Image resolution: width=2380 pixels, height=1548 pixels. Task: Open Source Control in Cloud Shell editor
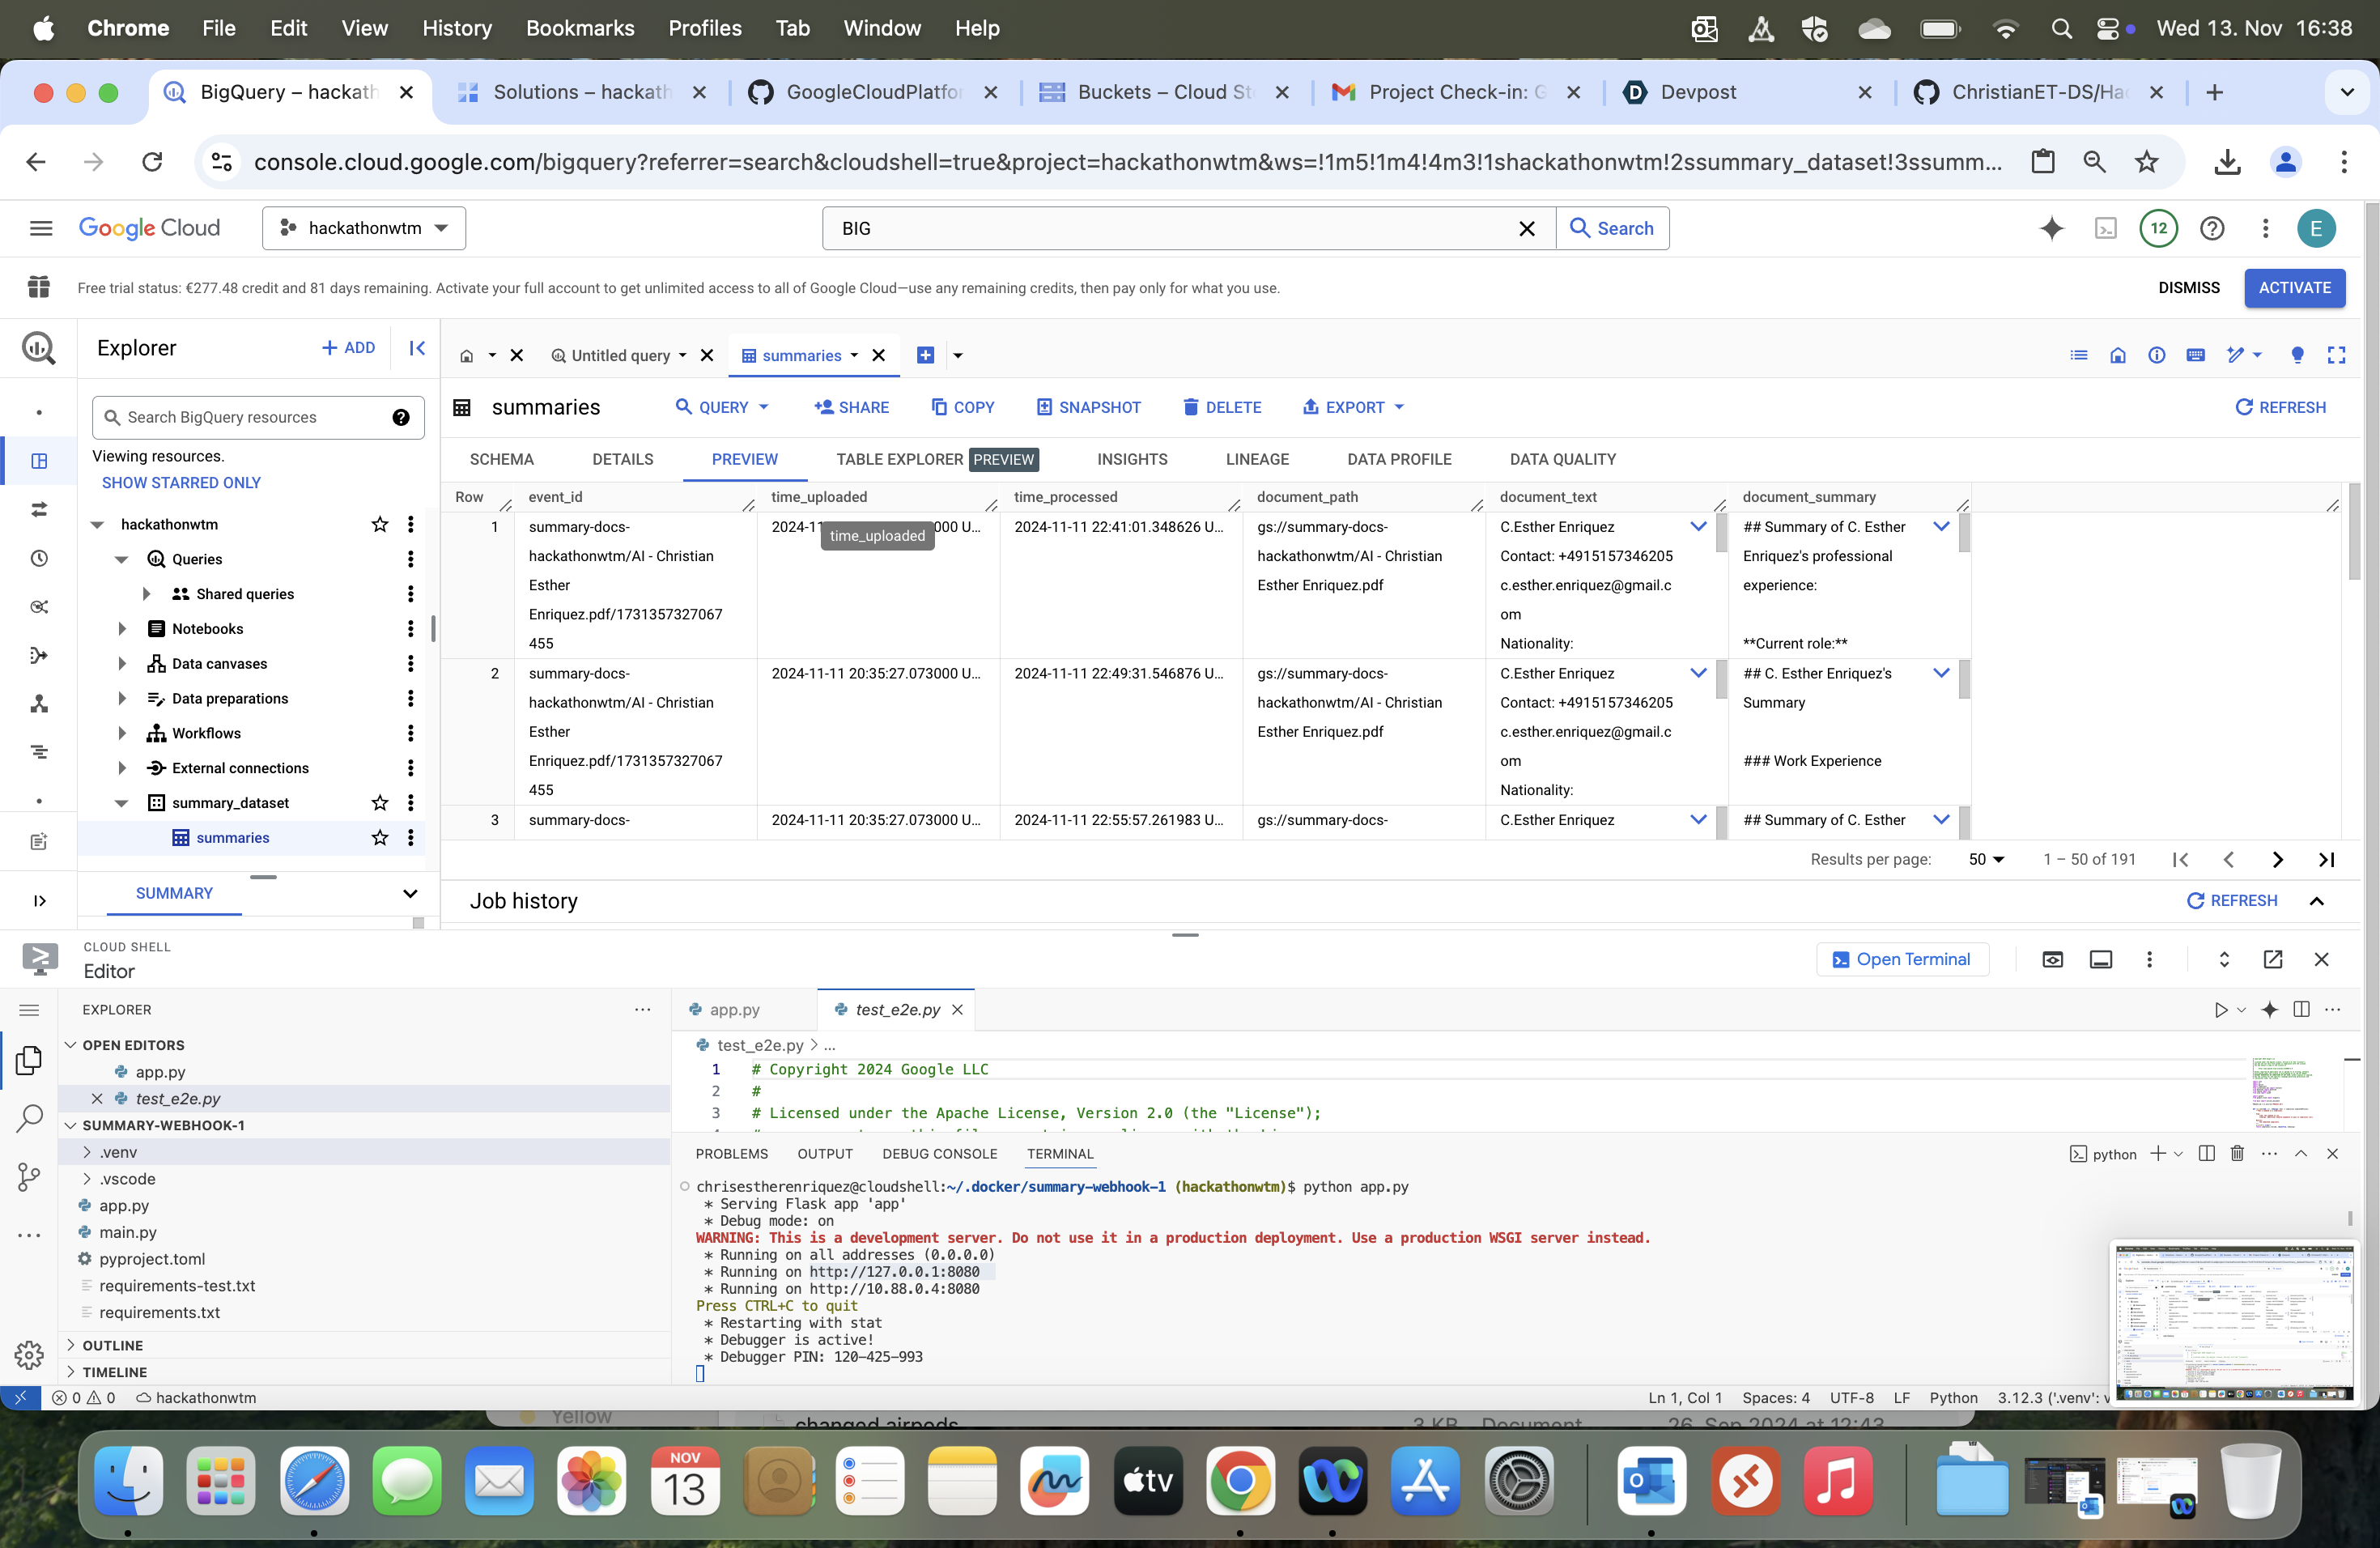point(29,1176)
